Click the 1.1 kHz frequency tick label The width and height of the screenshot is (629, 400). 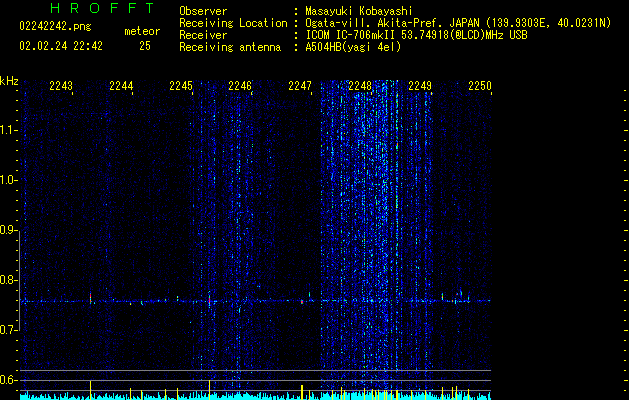(9, 130)
